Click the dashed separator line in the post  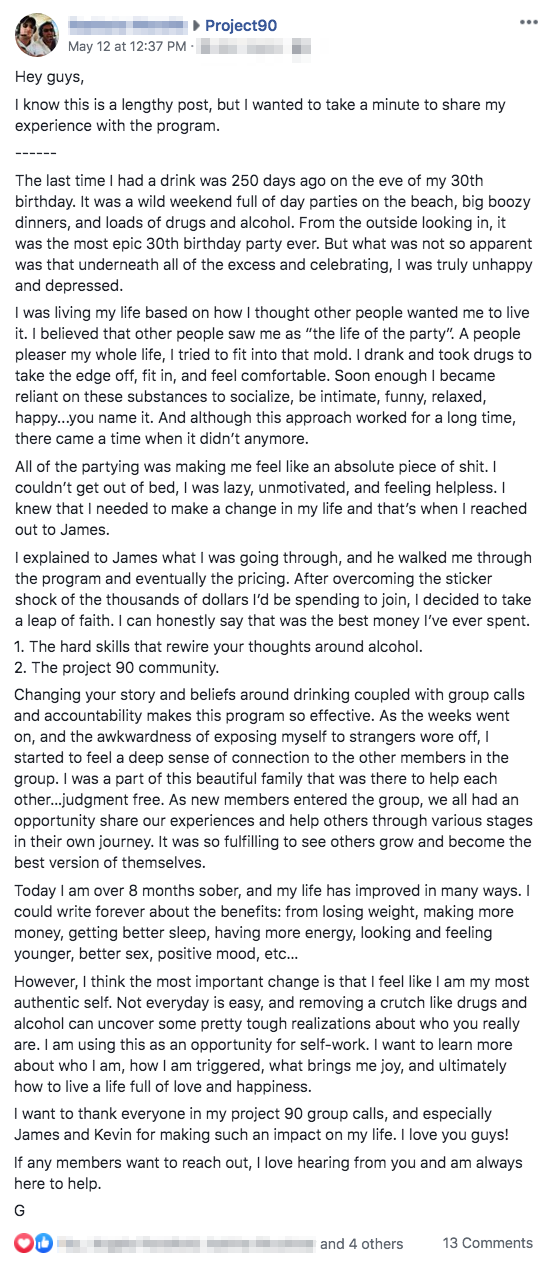(x=35, y=152)
